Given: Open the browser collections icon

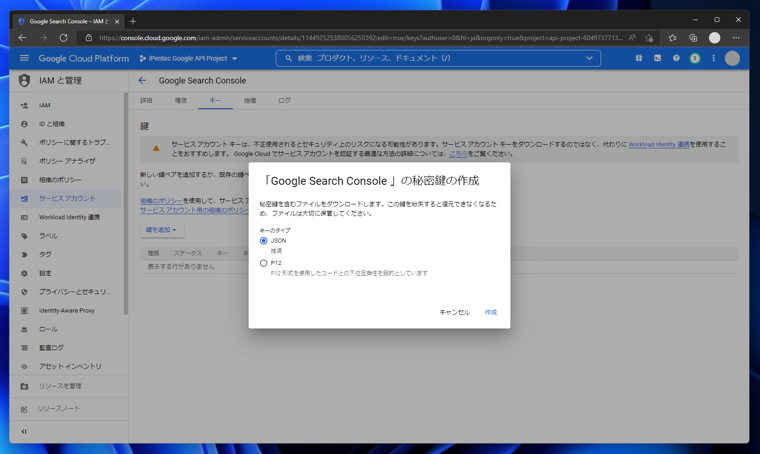Looking at the screenshot, I should (693, 38).
